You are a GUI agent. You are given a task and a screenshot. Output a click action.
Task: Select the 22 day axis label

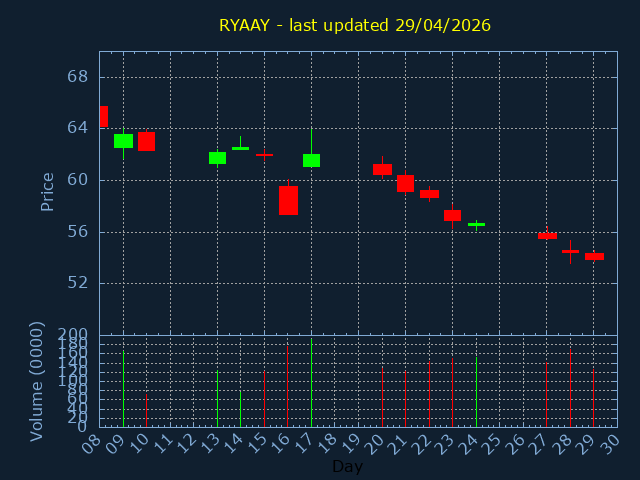[422, 443]
